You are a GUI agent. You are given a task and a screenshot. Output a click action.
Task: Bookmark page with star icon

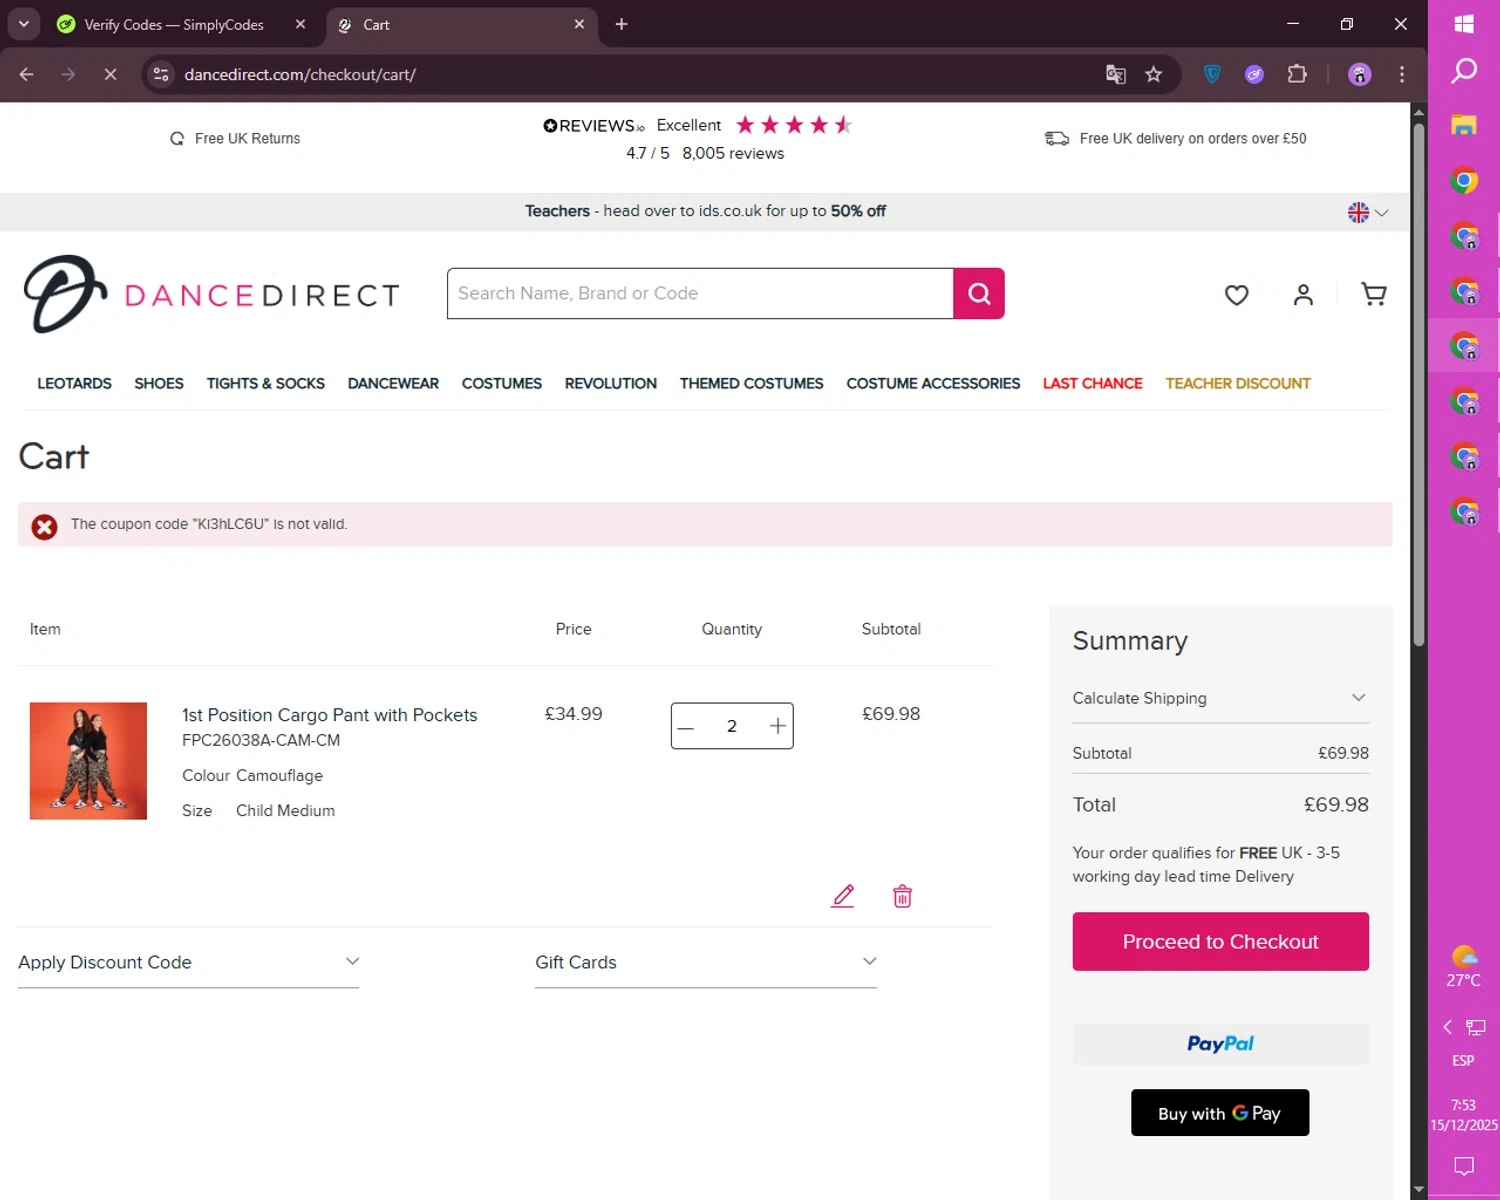pos(1153,74)
